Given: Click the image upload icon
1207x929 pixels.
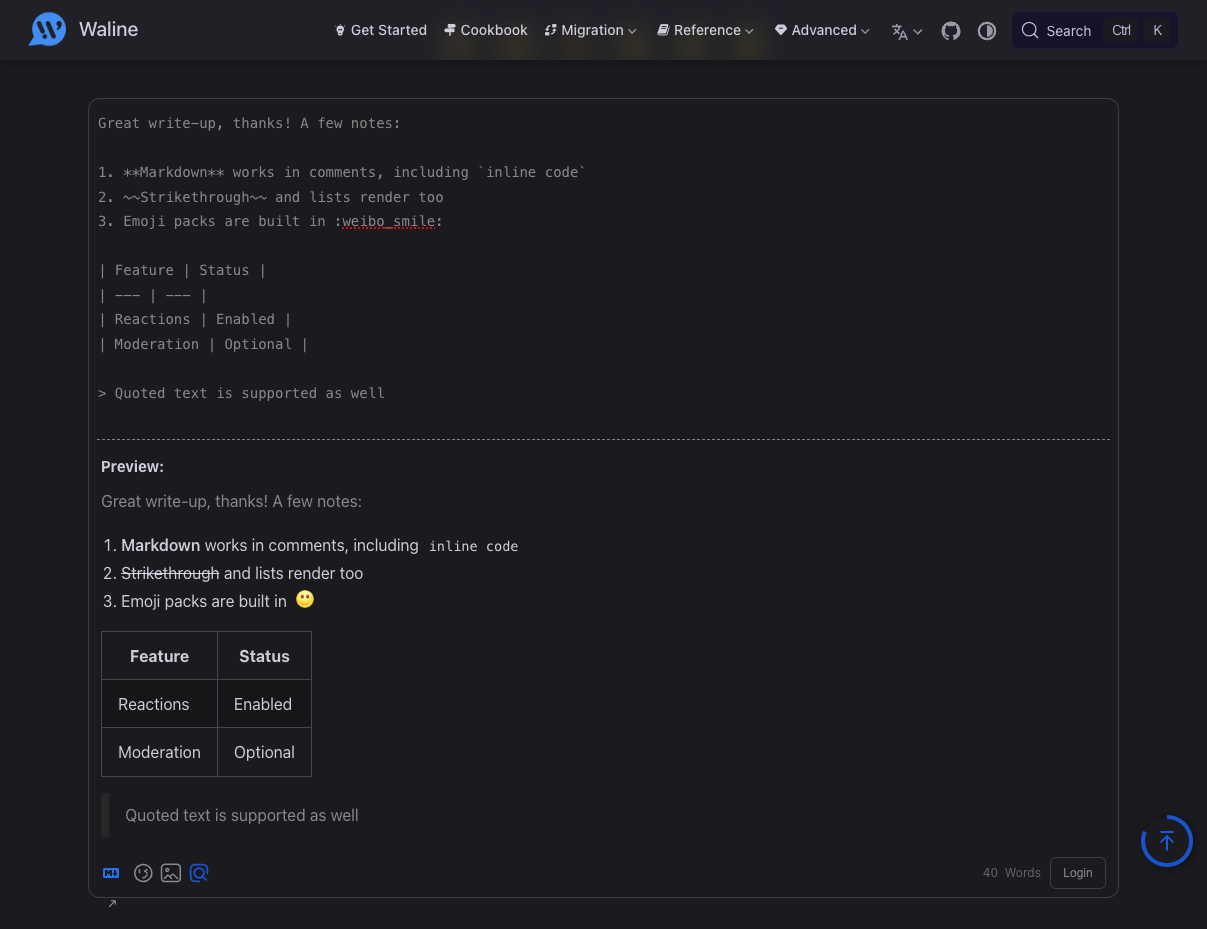Looking at the screenshot, I should (x=171, y=873).
